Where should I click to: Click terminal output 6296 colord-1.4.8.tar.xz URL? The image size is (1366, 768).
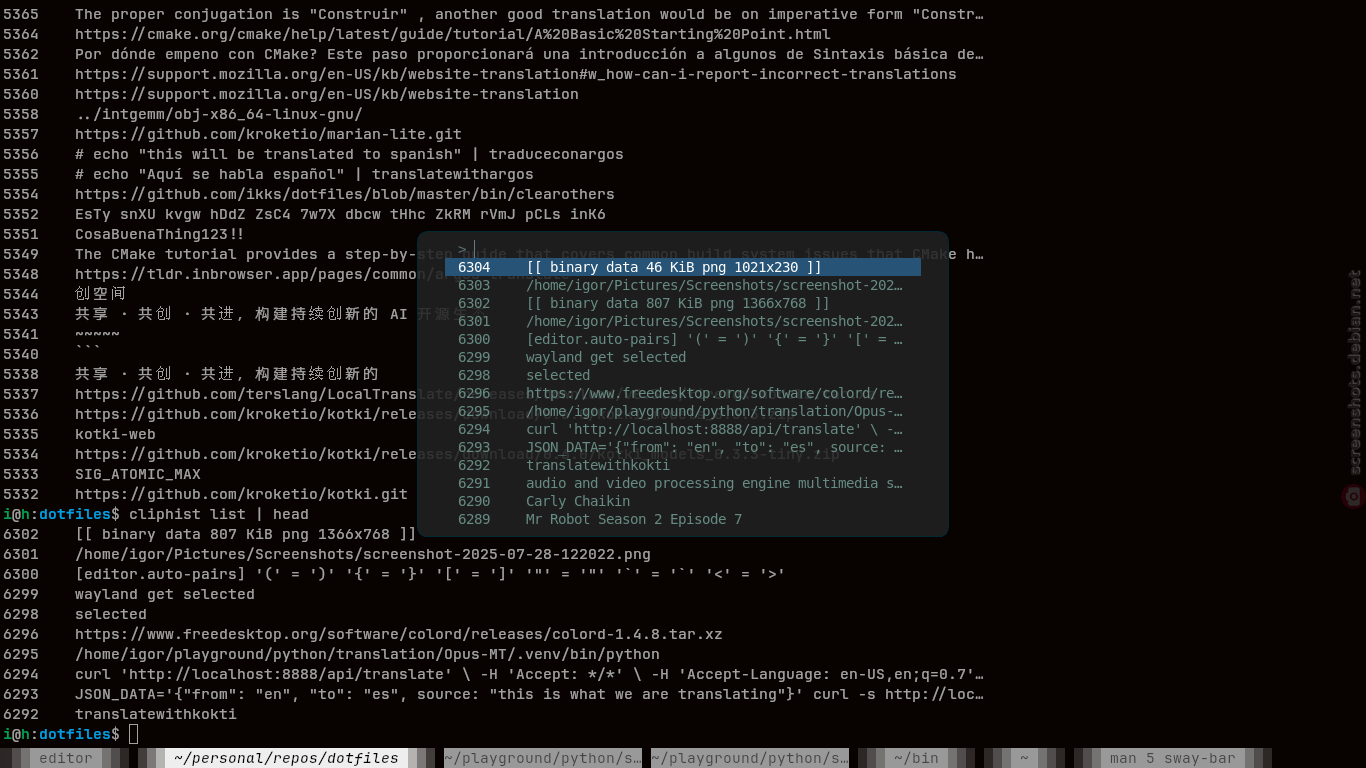click(x=399, y=634)
